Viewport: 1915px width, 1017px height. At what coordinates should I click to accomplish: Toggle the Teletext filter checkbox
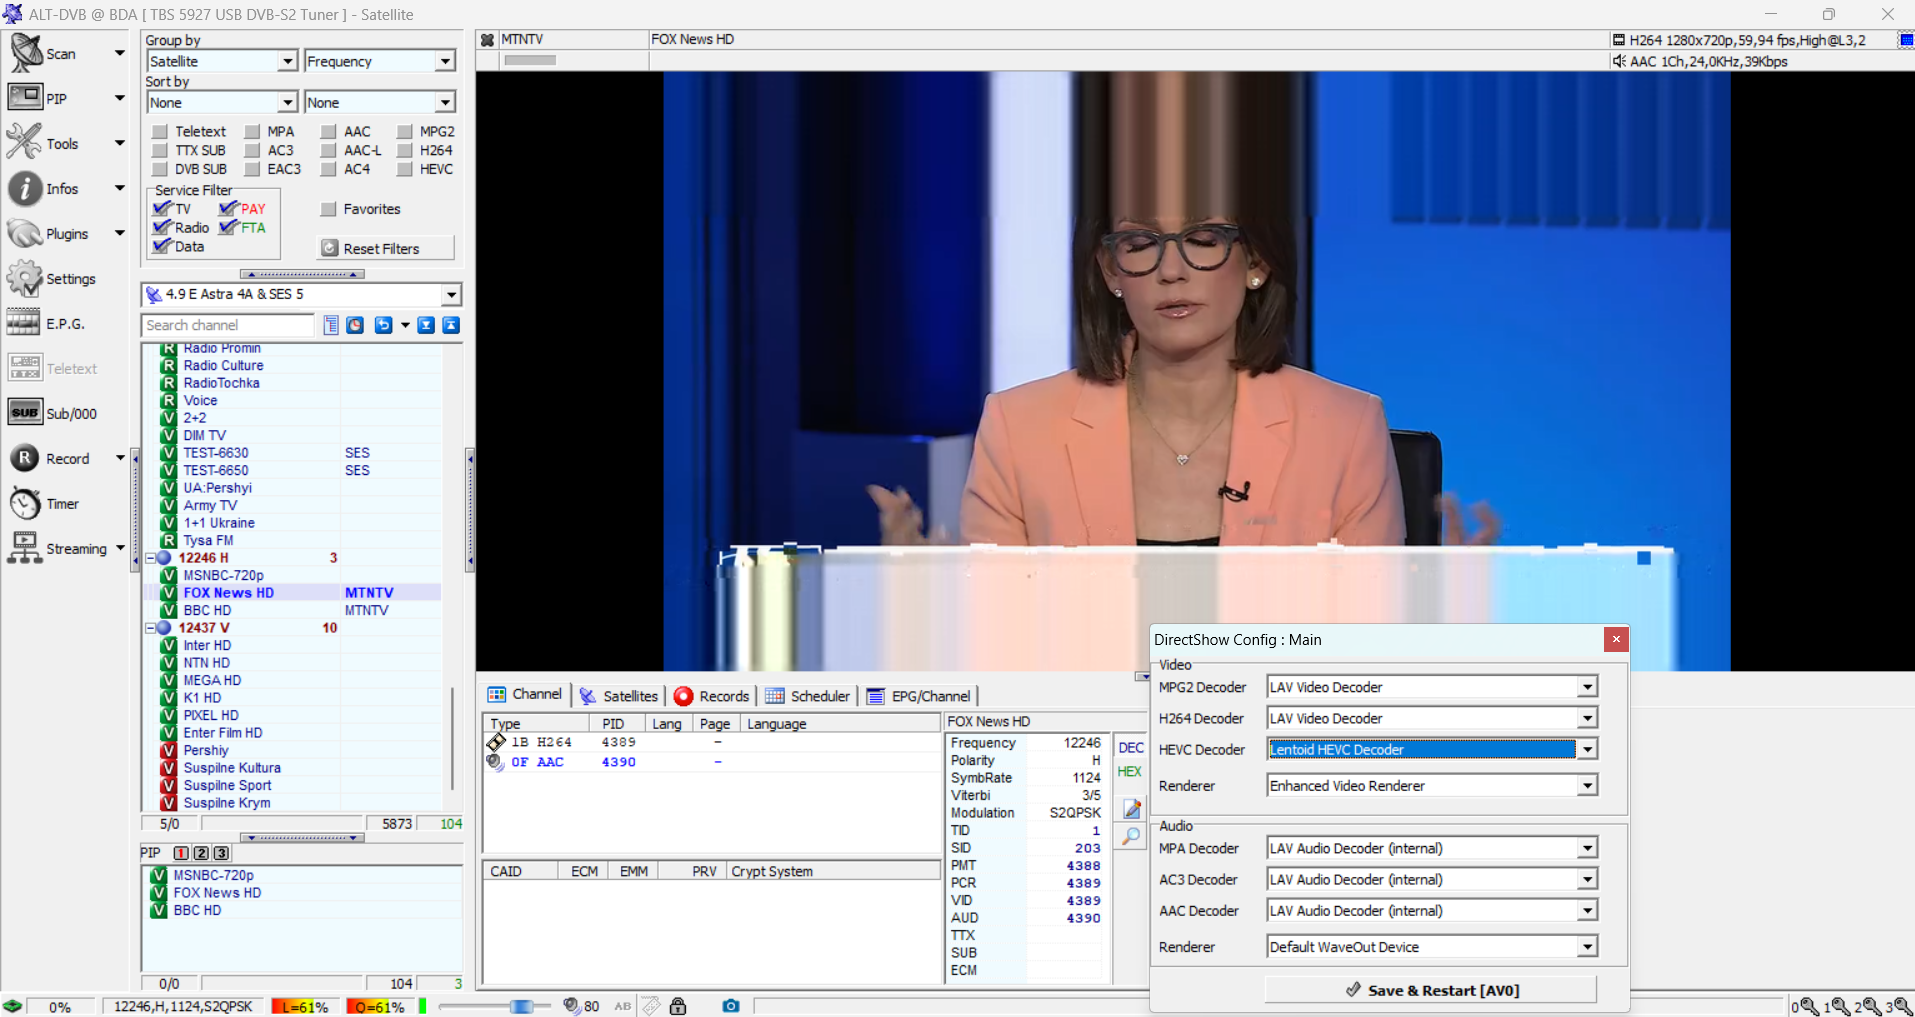pos(160,131)
